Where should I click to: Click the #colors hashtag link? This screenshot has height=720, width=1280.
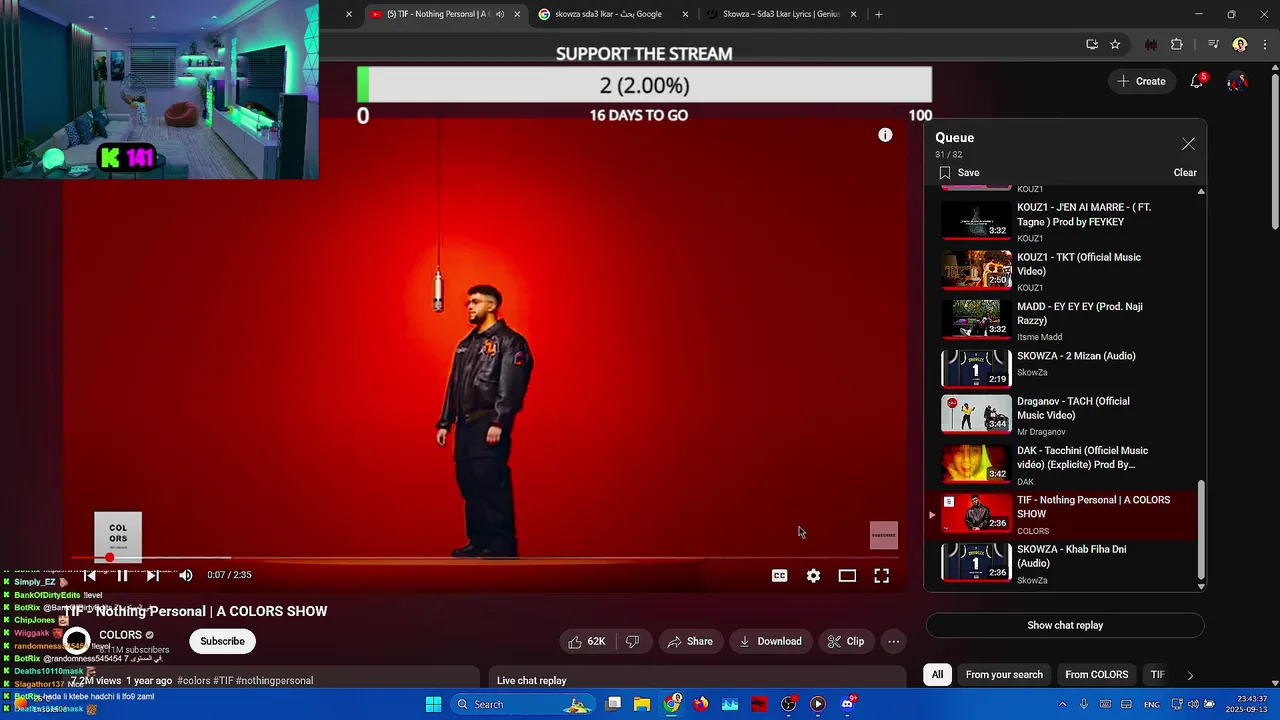click(x=194, y=680)
